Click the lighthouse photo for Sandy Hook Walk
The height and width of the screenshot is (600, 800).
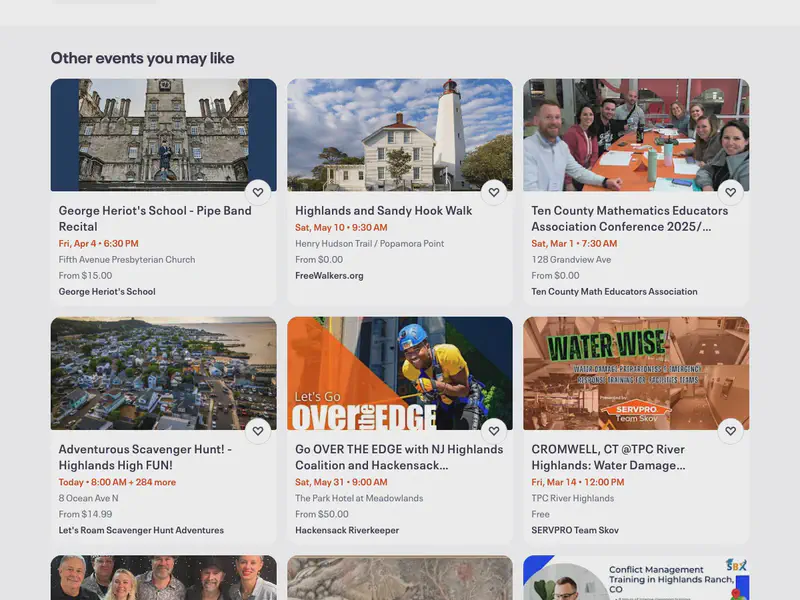point(400,135)
